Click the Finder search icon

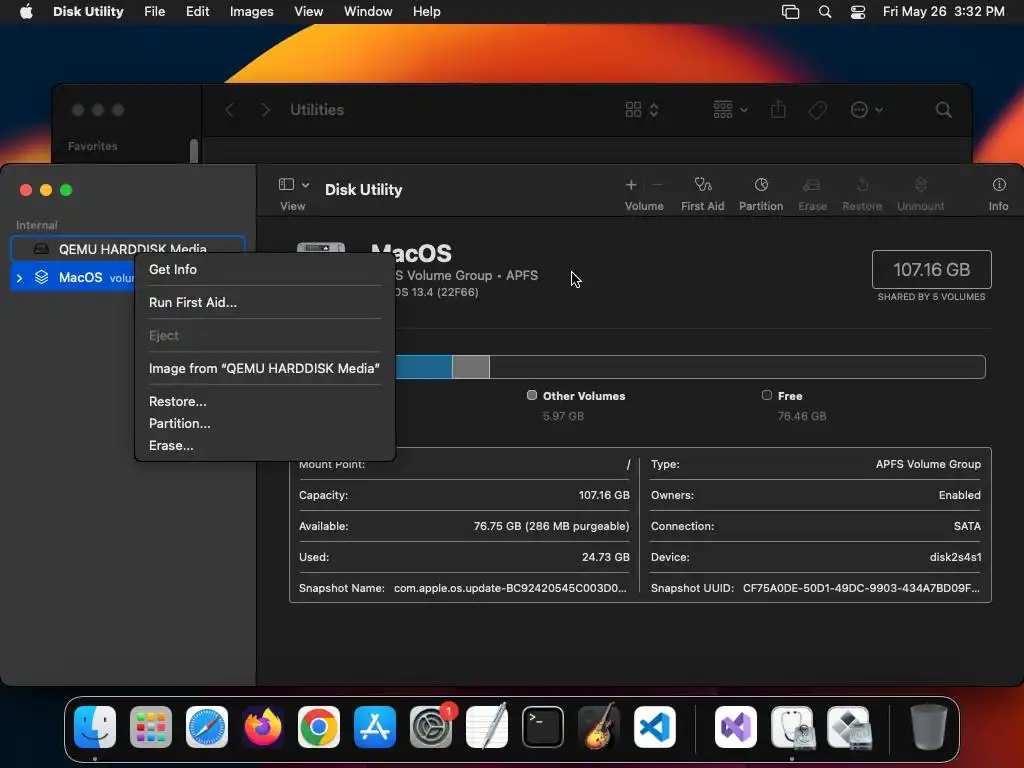(x=943, y=110)
